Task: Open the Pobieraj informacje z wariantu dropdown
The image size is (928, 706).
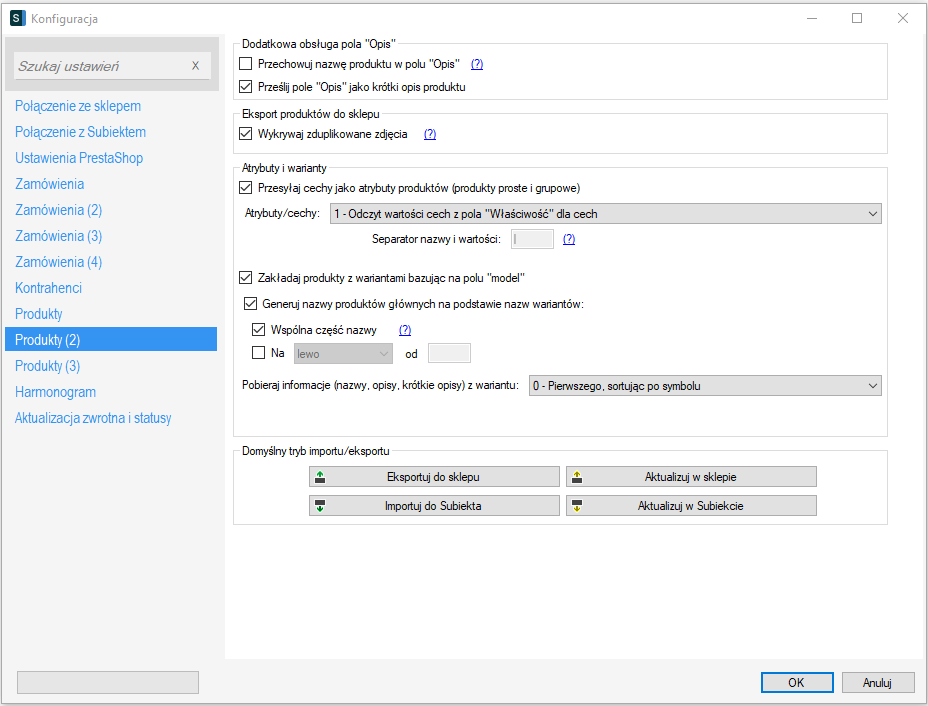Action: 704,386
